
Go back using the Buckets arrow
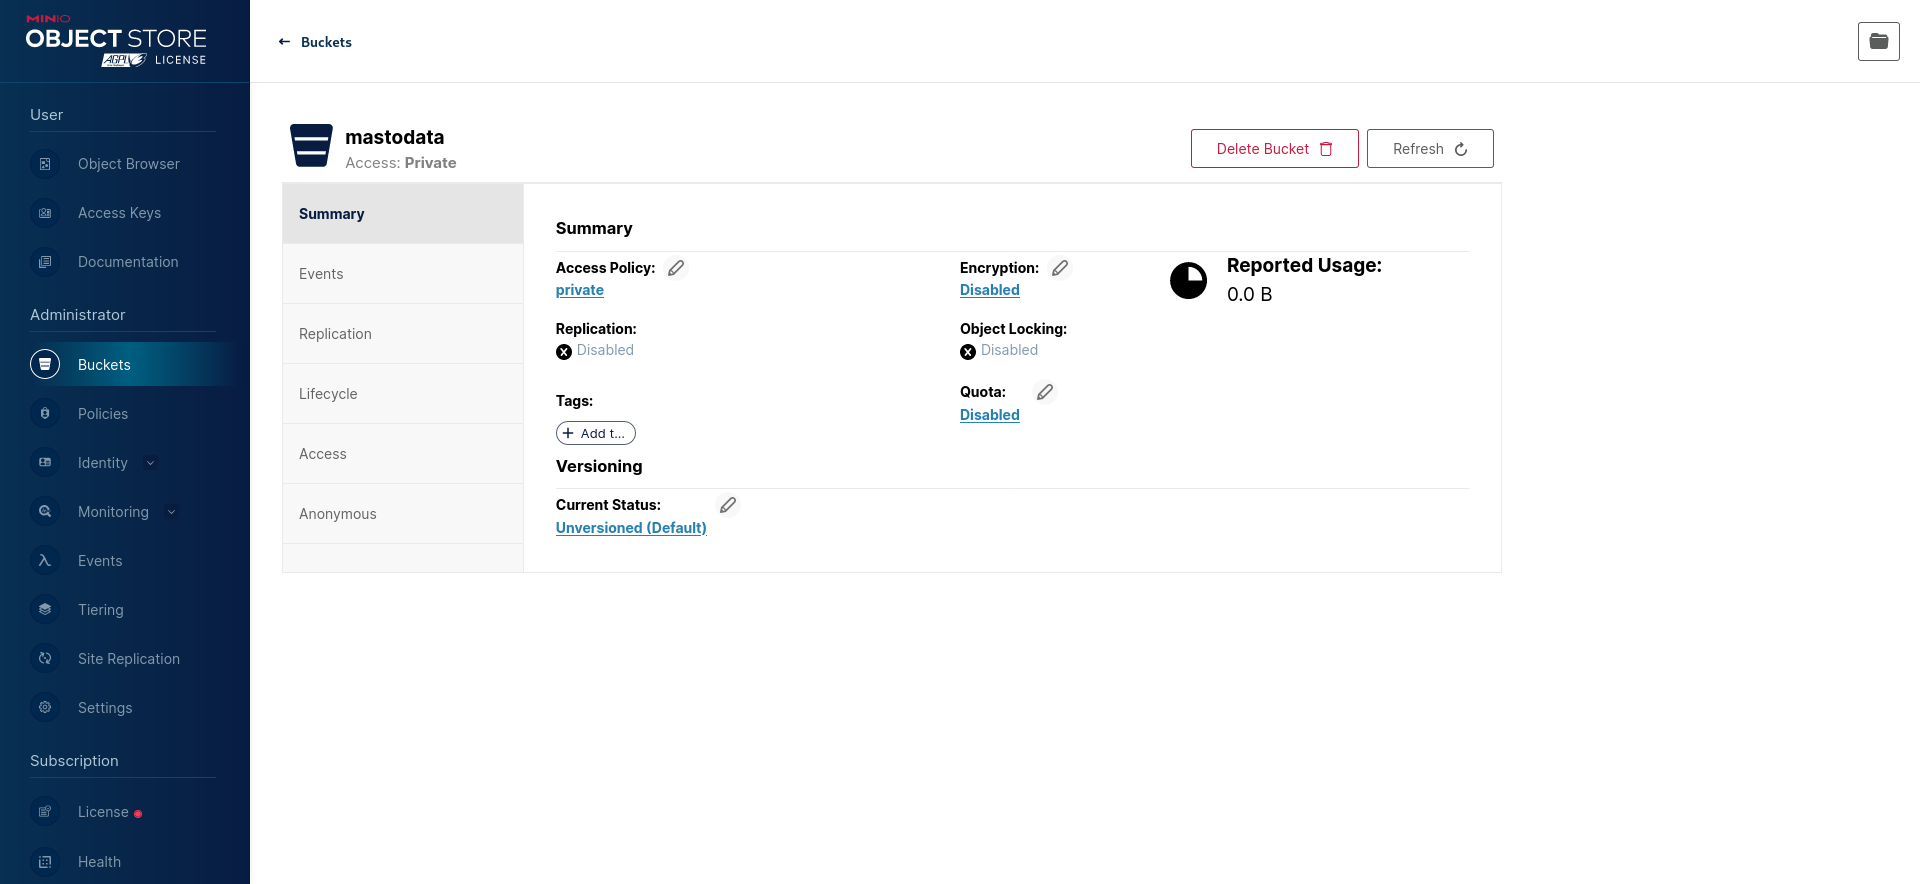284,42
